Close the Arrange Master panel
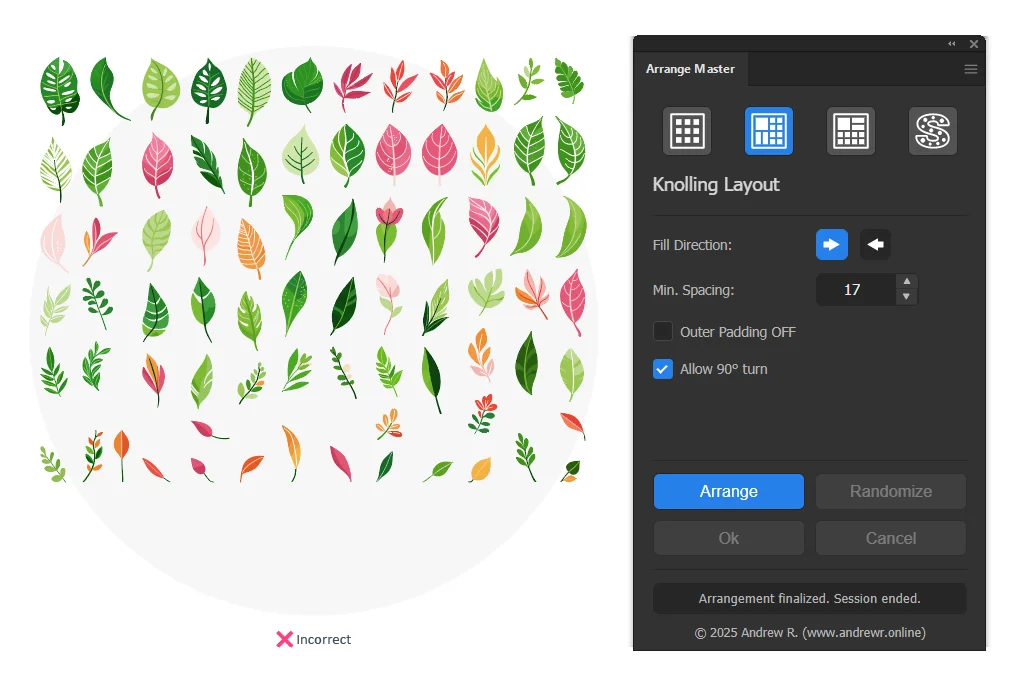The width and height of the screenshot is (1019, 685). pos(974,44)
